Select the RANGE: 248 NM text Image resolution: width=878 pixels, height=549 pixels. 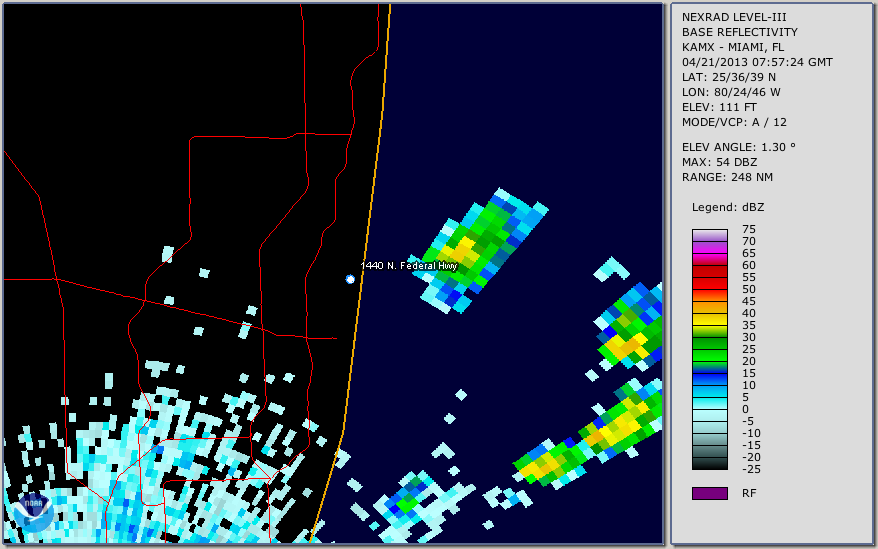click(727, 177)
